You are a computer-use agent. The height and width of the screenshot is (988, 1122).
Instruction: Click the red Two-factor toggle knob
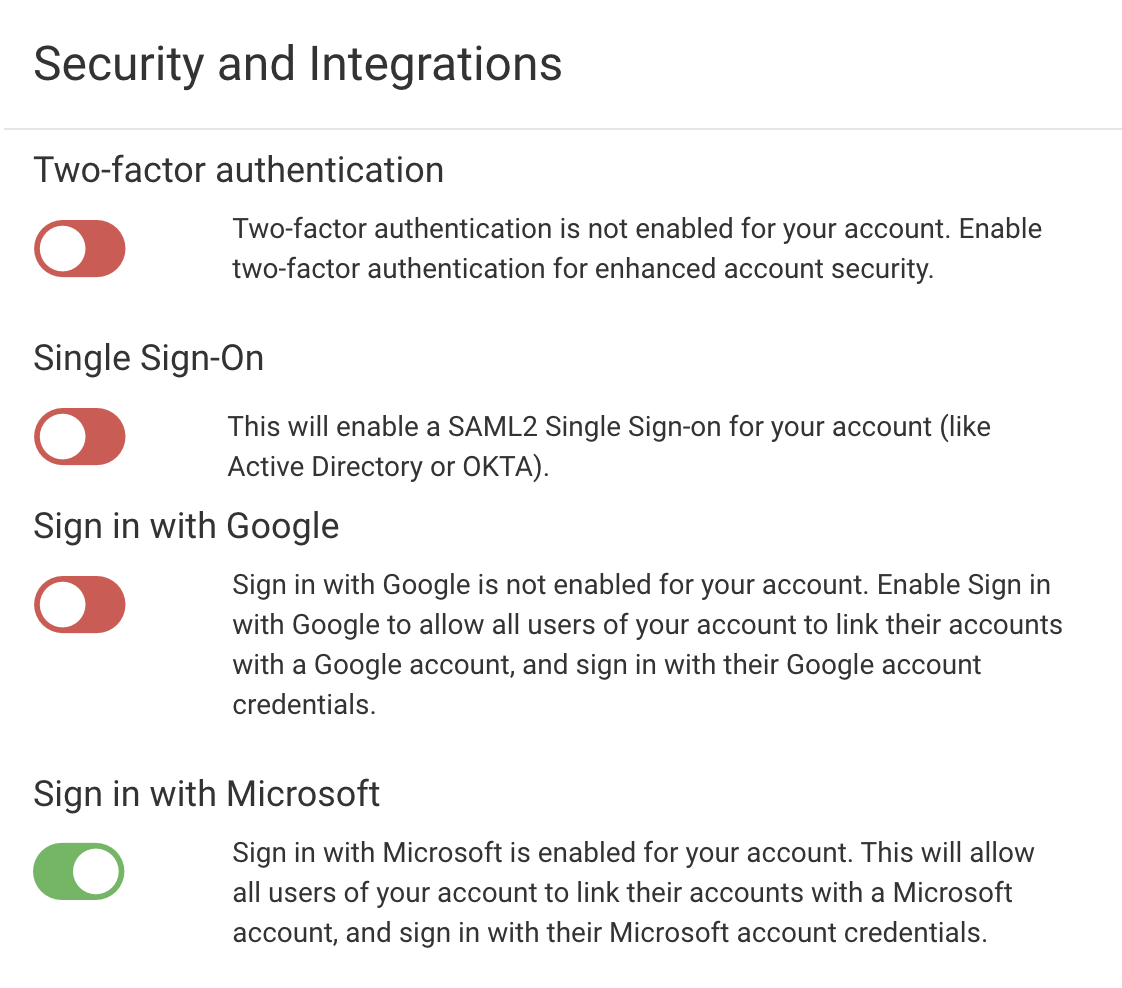tap(60, 248)
